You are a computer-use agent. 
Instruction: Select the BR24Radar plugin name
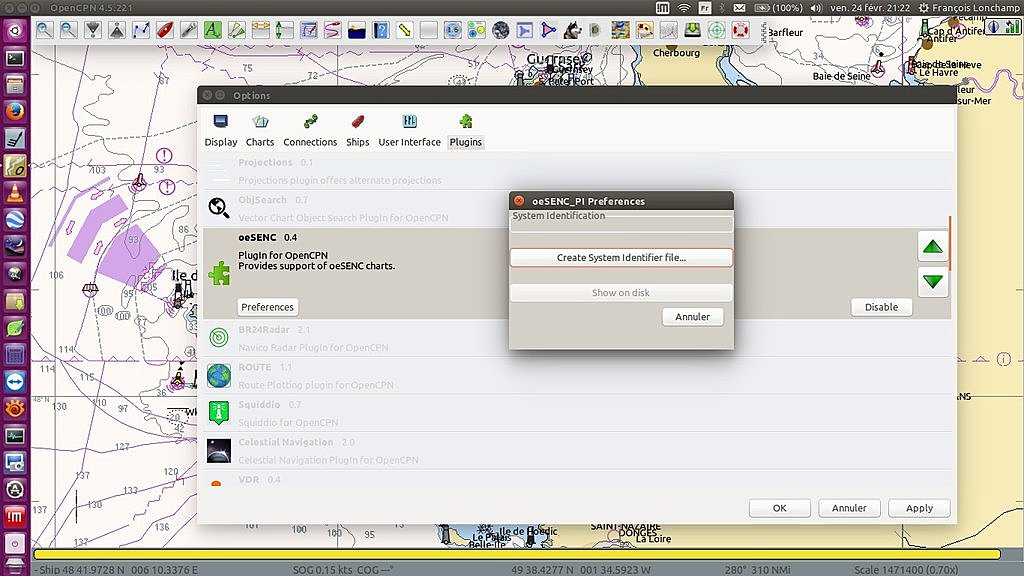(264, 330)
